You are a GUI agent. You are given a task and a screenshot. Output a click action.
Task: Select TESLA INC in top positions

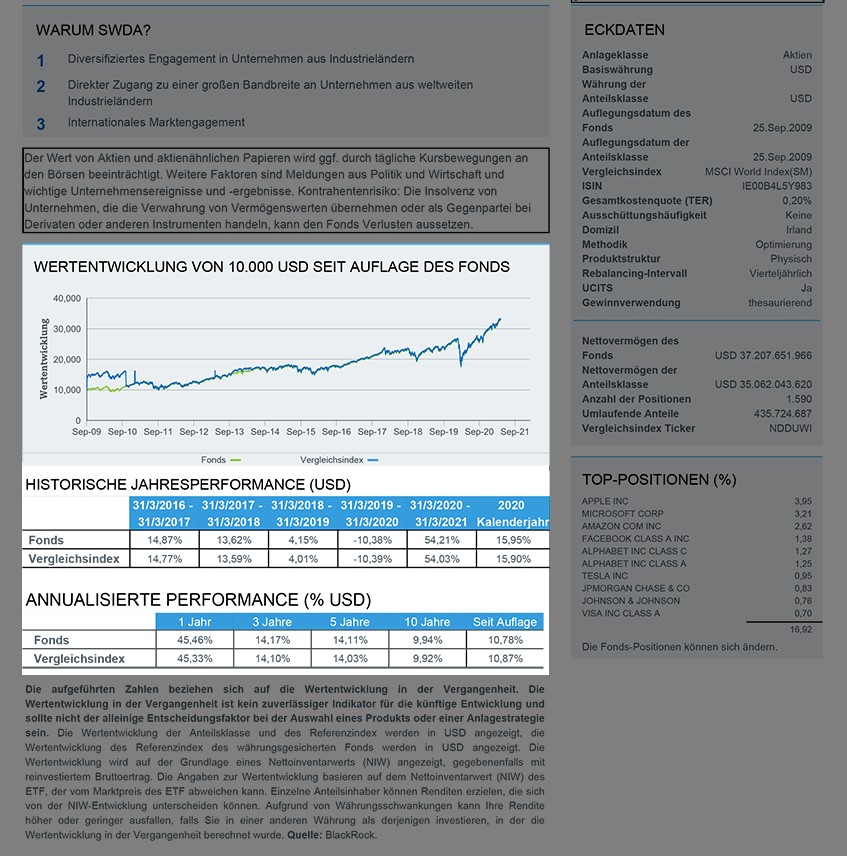tap(605, 576)
